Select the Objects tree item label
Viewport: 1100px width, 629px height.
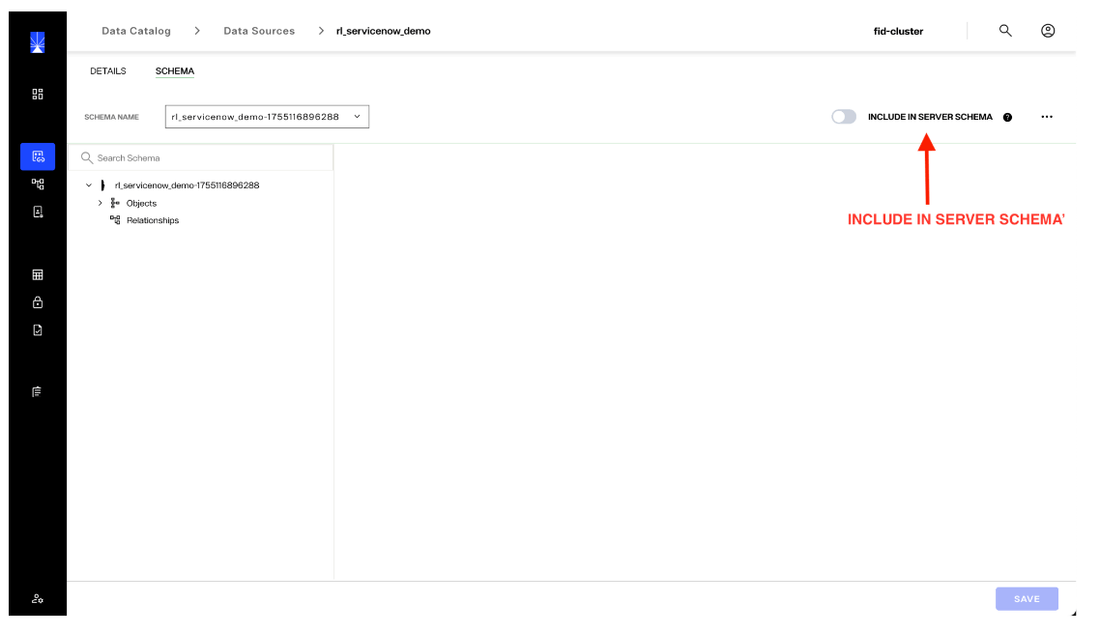pos(141,203)
